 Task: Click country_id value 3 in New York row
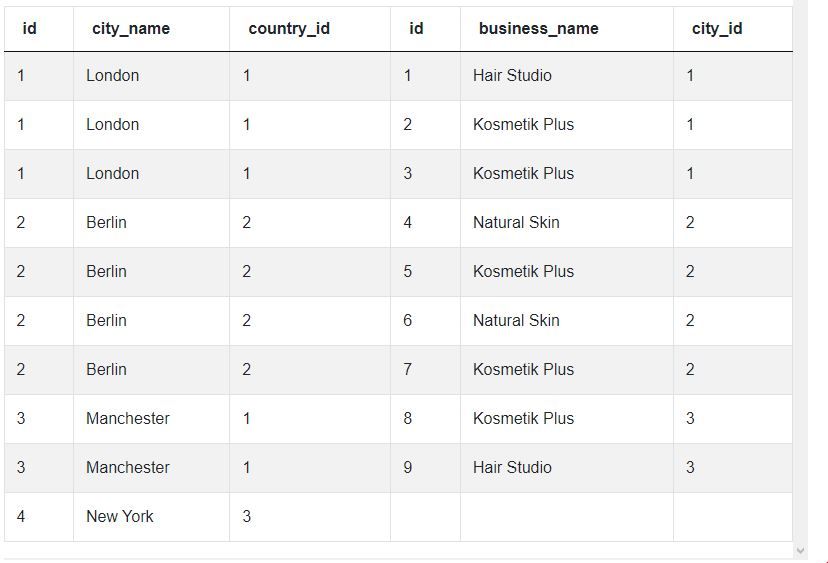(x=247, y=517)
